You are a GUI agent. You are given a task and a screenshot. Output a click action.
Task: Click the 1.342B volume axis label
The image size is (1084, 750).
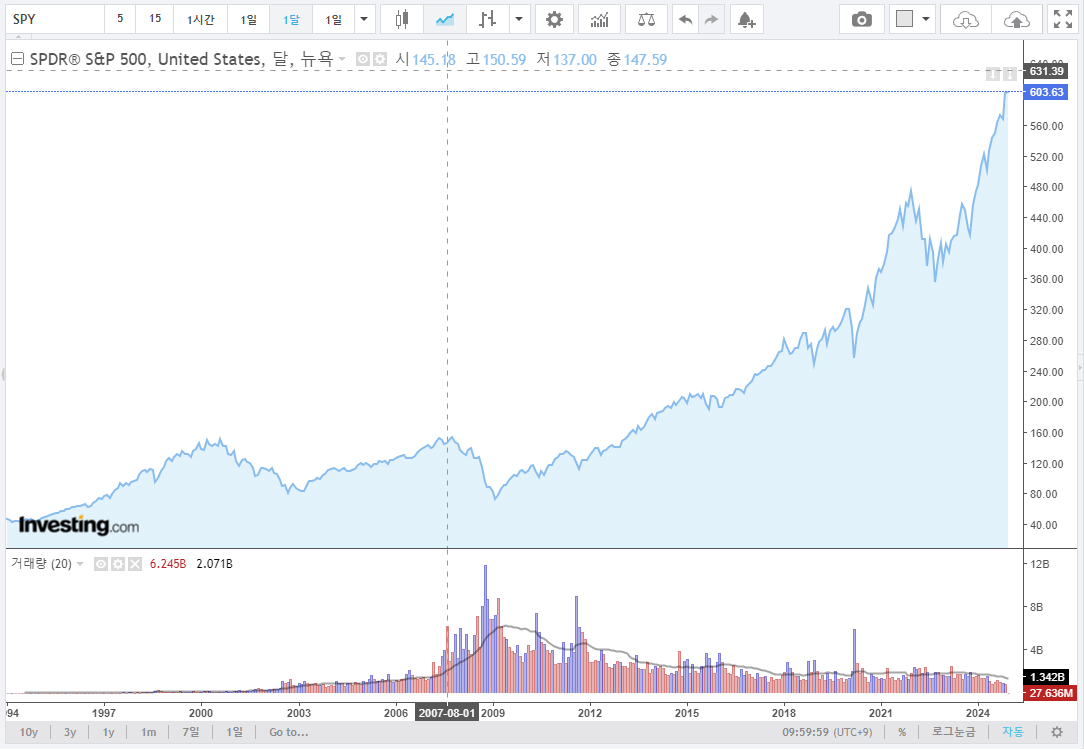(x=1047, y=677)
